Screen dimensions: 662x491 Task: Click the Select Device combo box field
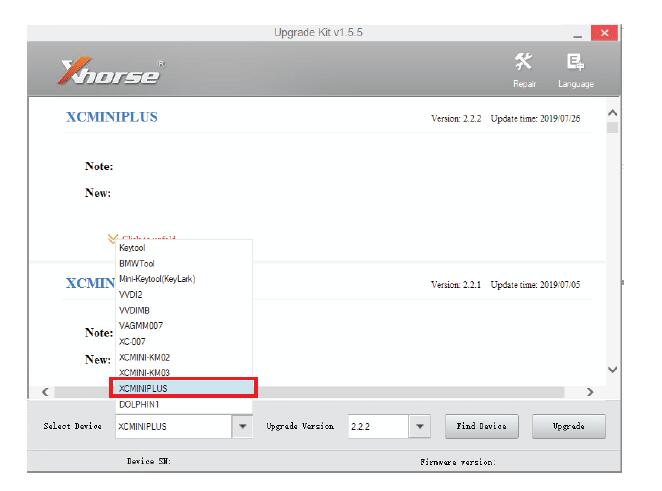tap(174, 426)
